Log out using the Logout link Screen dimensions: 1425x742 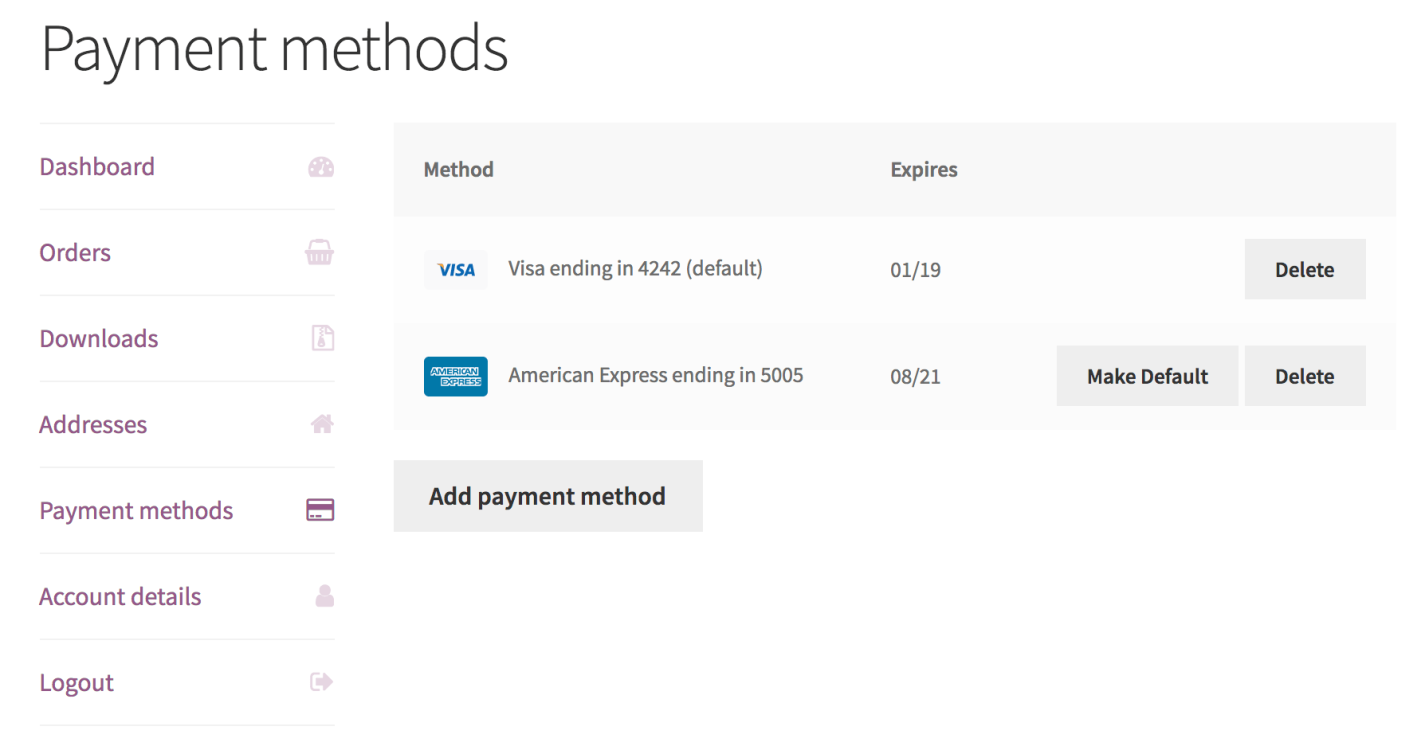click(77, 683)
